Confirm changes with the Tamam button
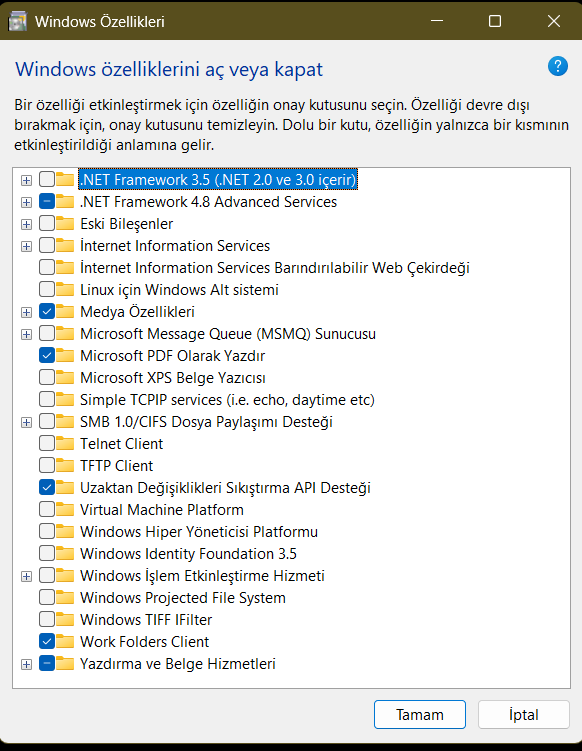The height and width of the screenshot is (751, 582). [420, 715]
